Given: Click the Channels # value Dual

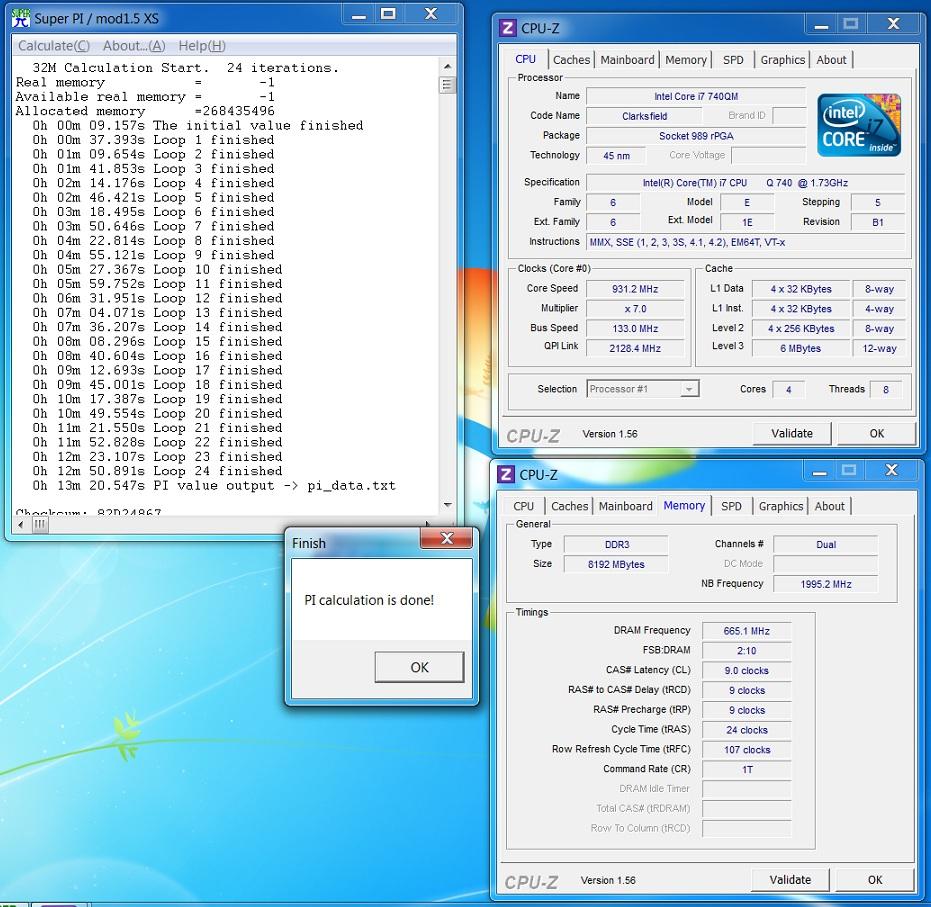Looking at the screenshot, I should pyautogui.click(x=825, y=544).
